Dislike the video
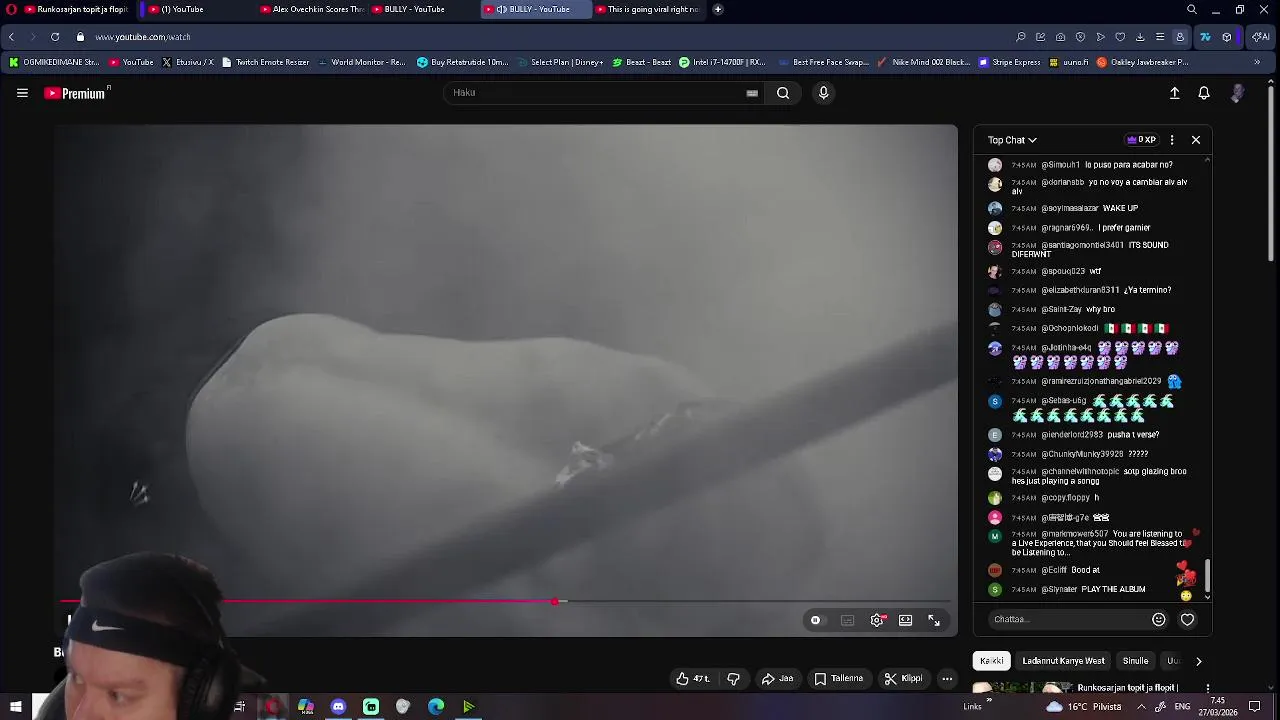This screenshot has height=720, width=1280. pyautogui.click(x=733, y=679)
